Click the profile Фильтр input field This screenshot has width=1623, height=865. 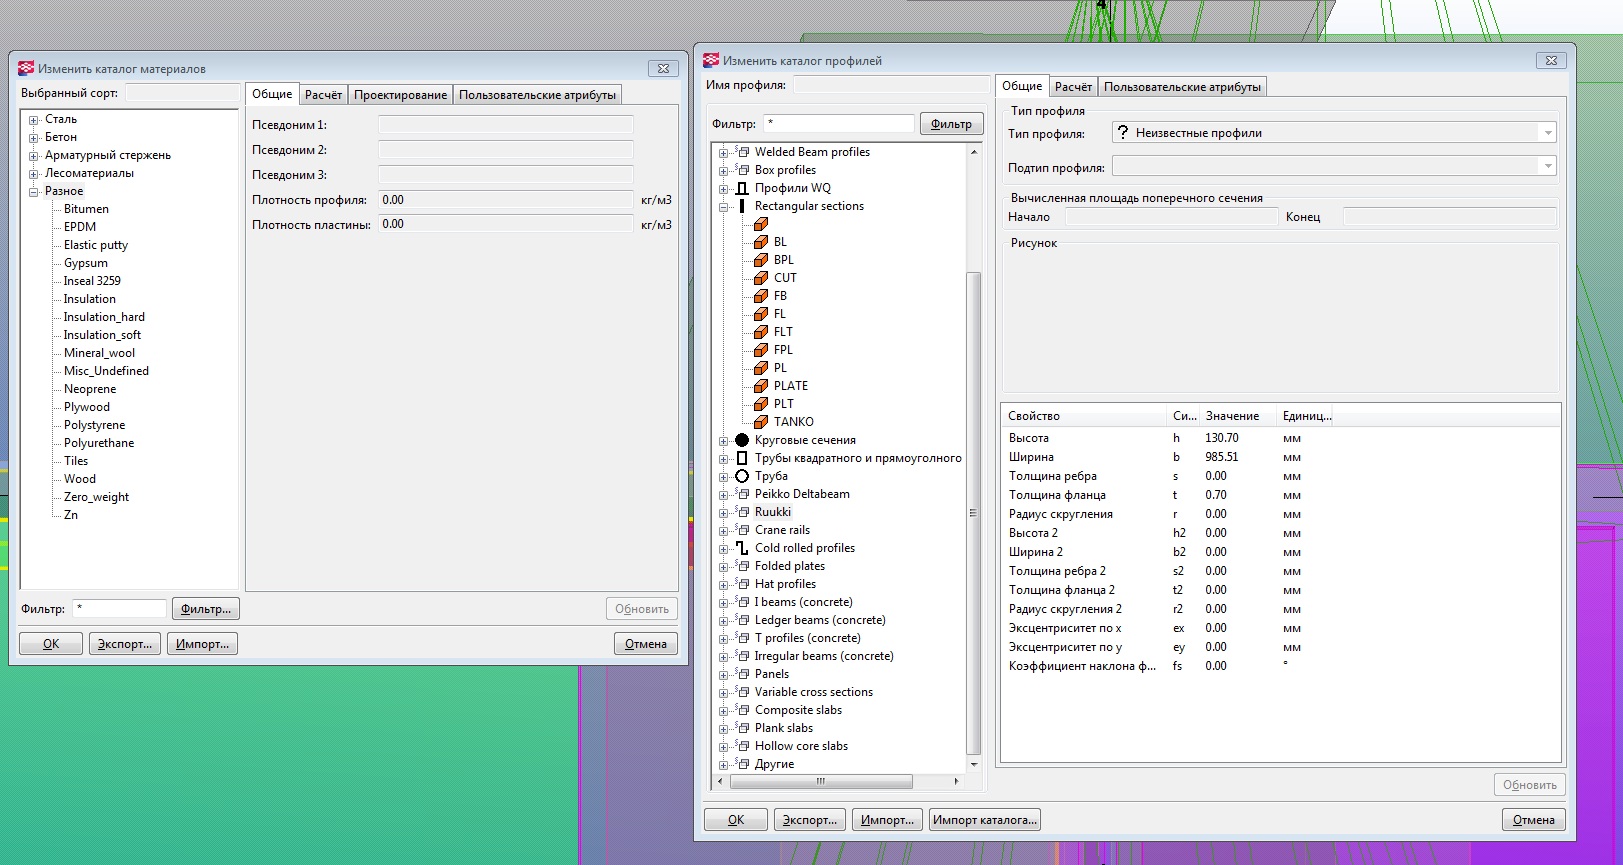[x=838, y=124]
